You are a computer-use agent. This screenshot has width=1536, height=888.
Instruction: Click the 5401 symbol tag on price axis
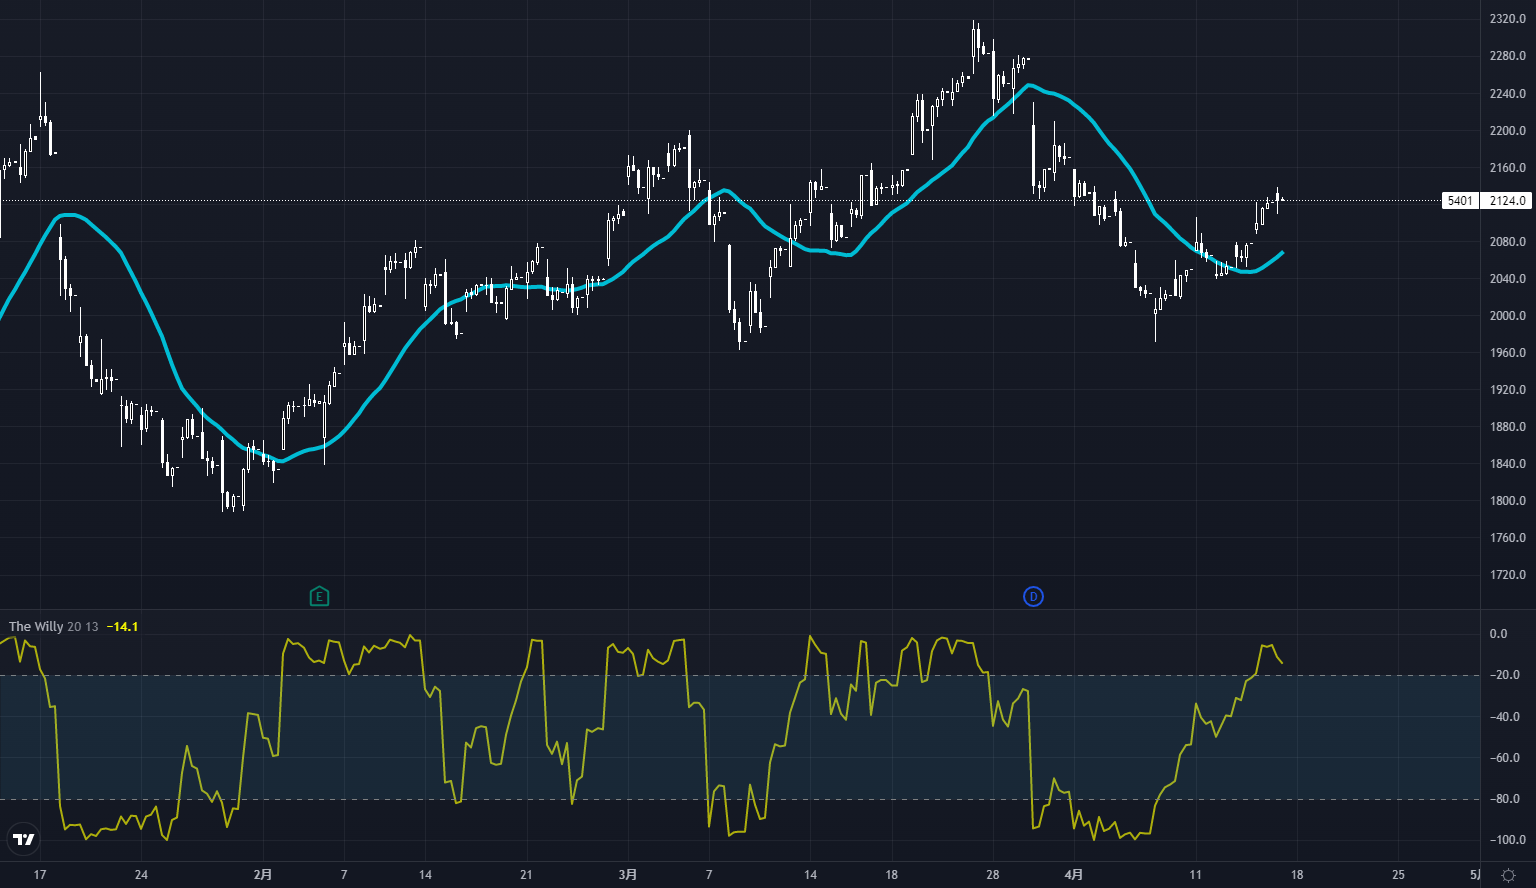point(1460,201)
